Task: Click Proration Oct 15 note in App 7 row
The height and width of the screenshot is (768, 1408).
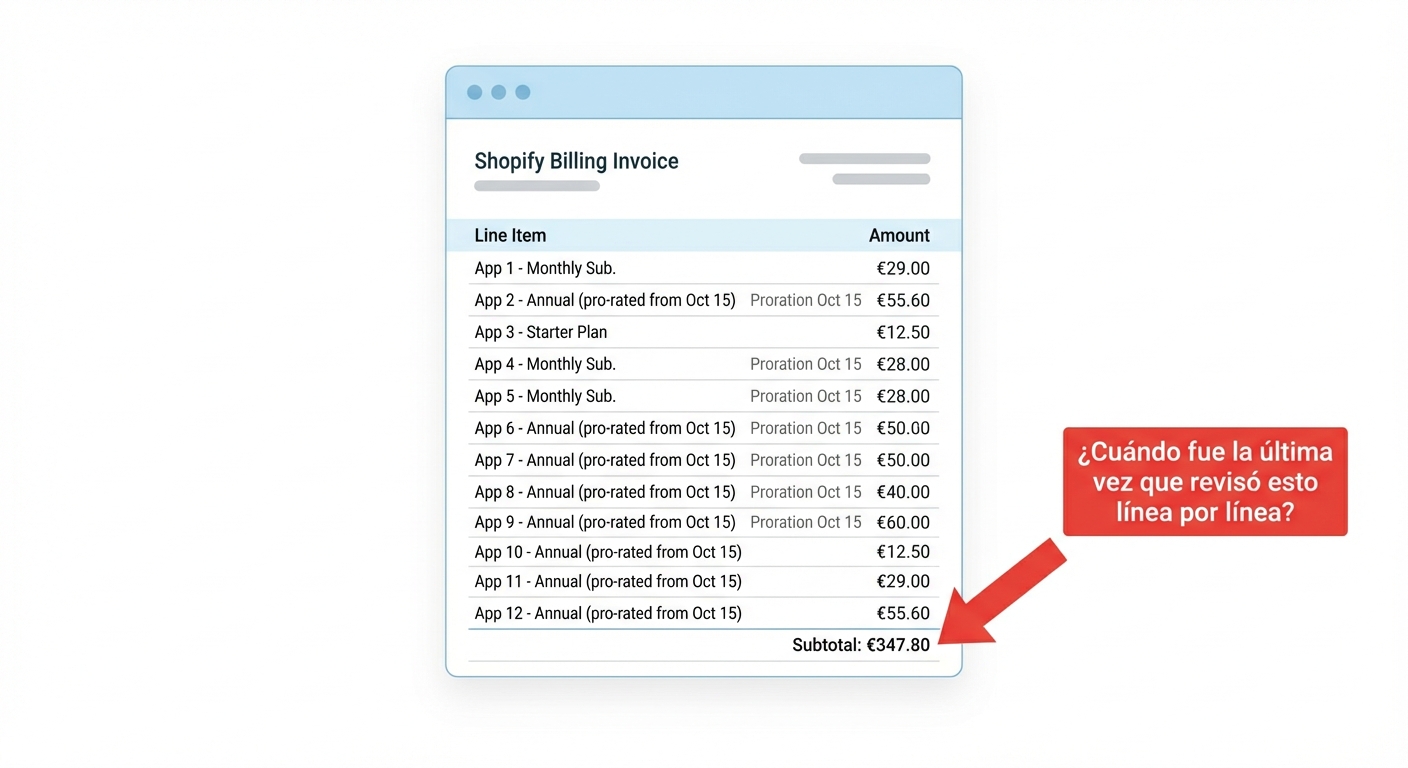Action: [x=806, y=460]
